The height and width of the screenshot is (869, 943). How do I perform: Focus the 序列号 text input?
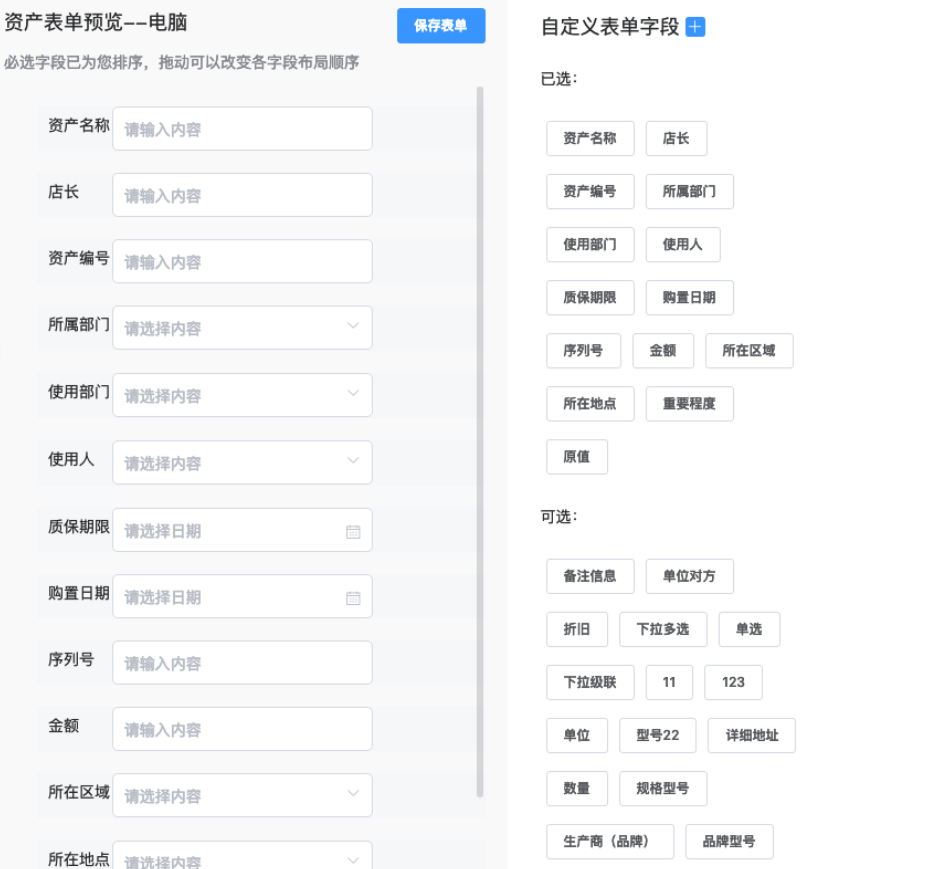pyautogui.click(x=242, y=663)
